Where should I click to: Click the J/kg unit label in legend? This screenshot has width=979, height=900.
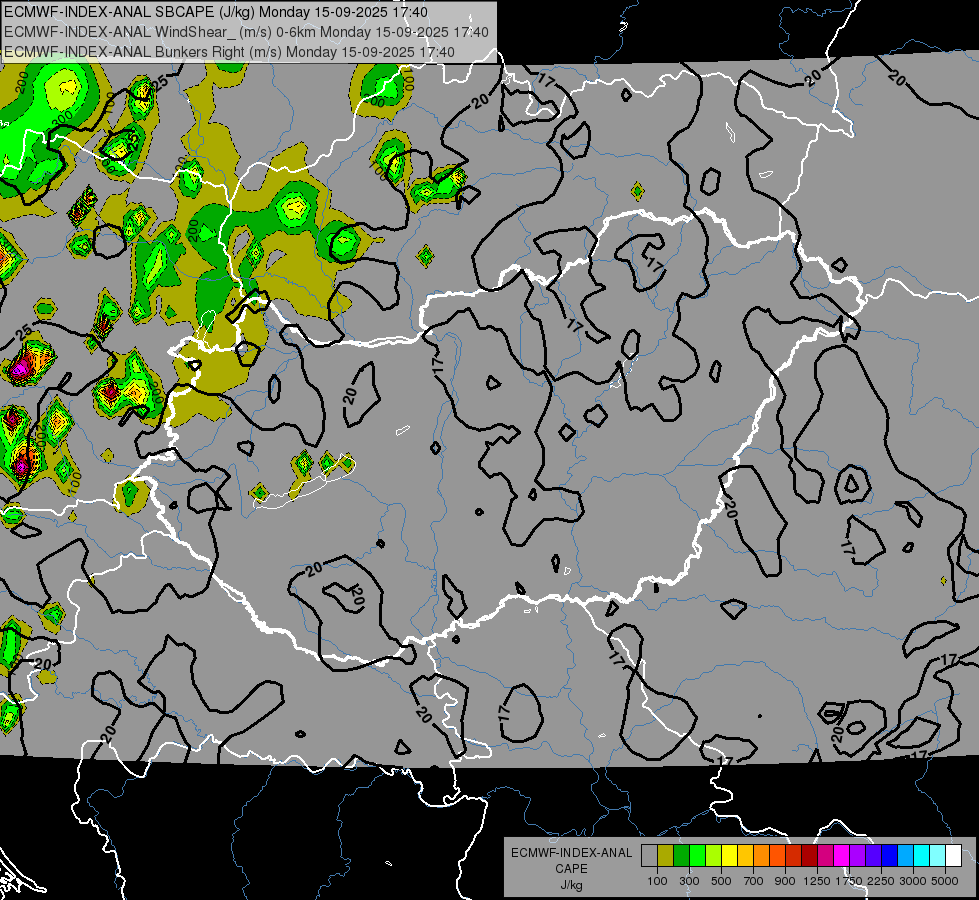point(571,885)
